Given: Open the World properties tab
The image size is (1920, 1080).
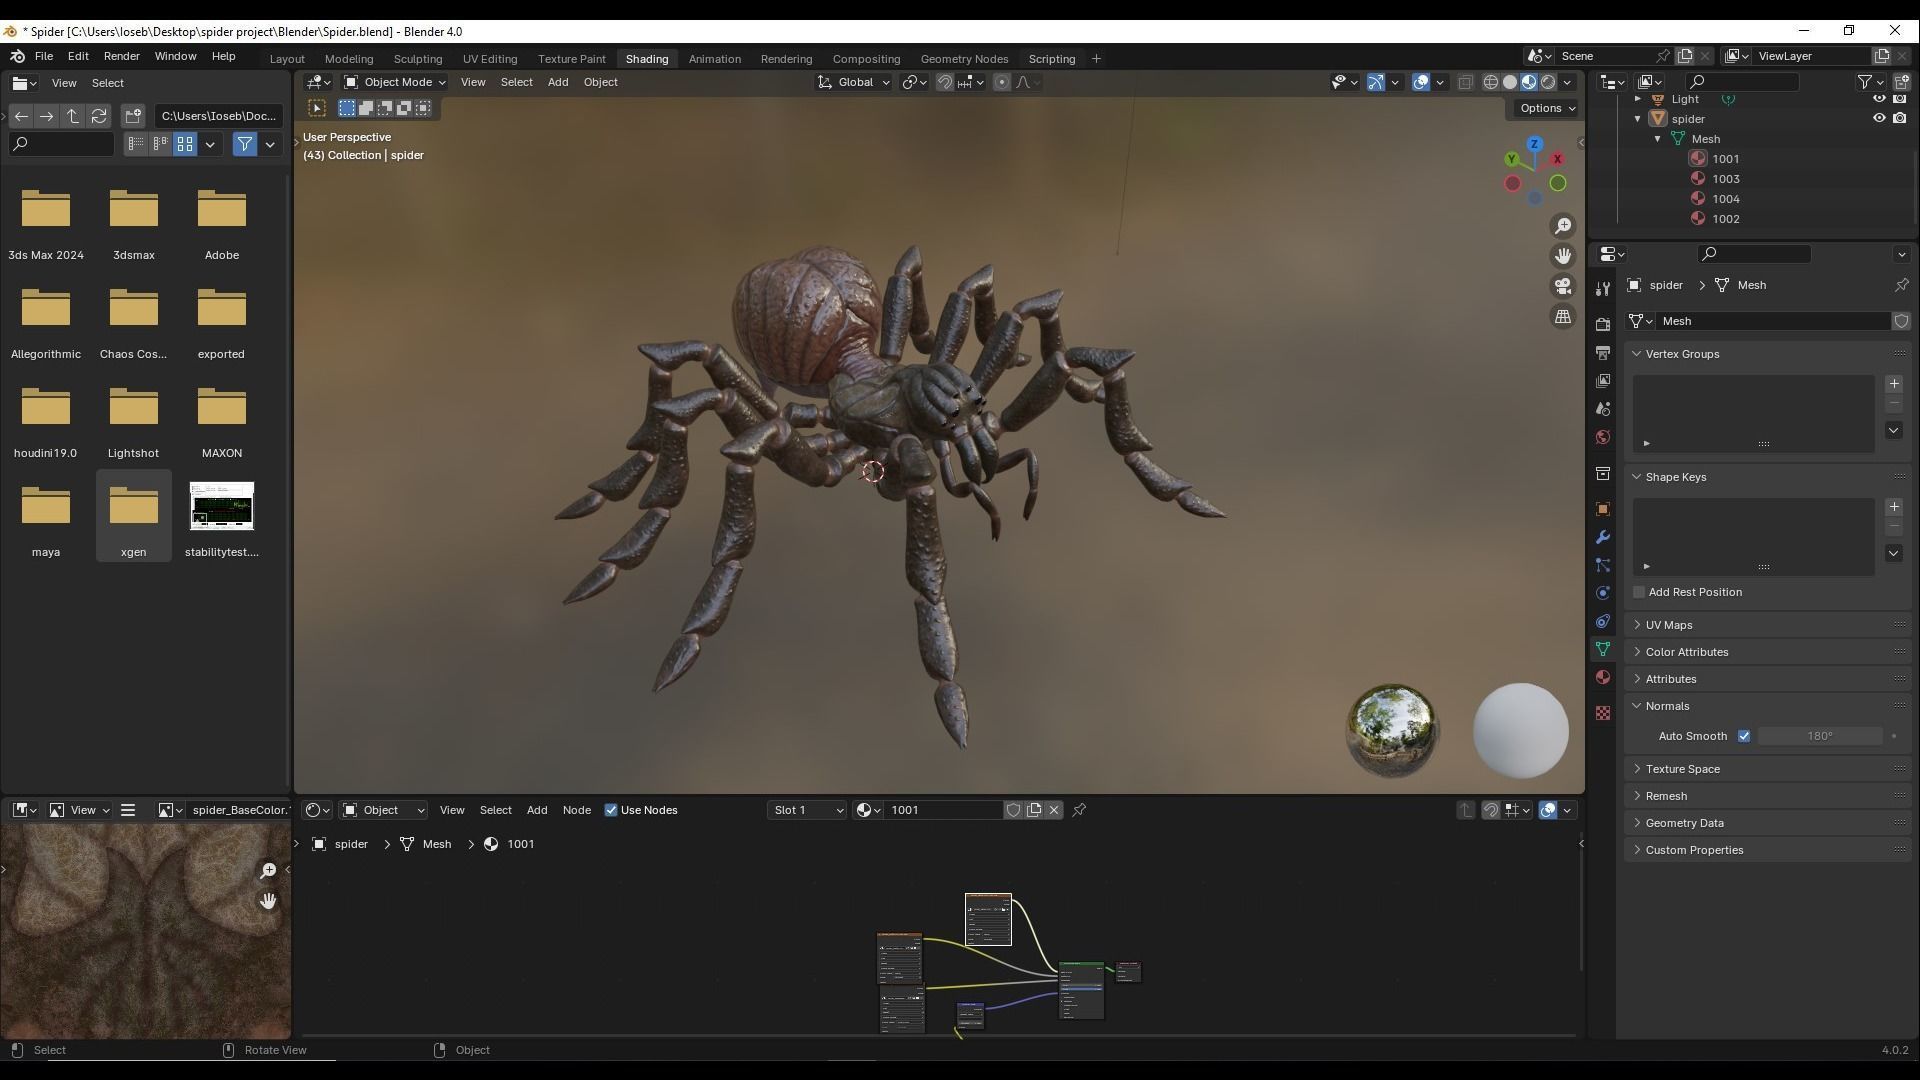Looking at the screenshot, I should 1603,437.
